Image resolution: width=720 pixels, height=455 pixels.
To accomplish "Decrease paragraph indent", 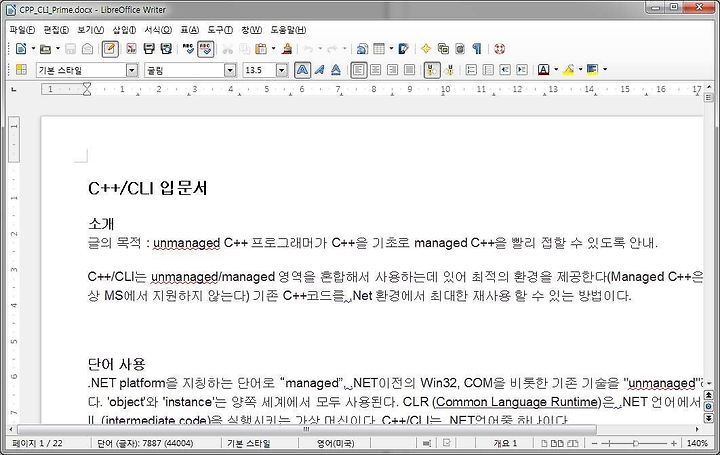I will (x=505, y=70).
